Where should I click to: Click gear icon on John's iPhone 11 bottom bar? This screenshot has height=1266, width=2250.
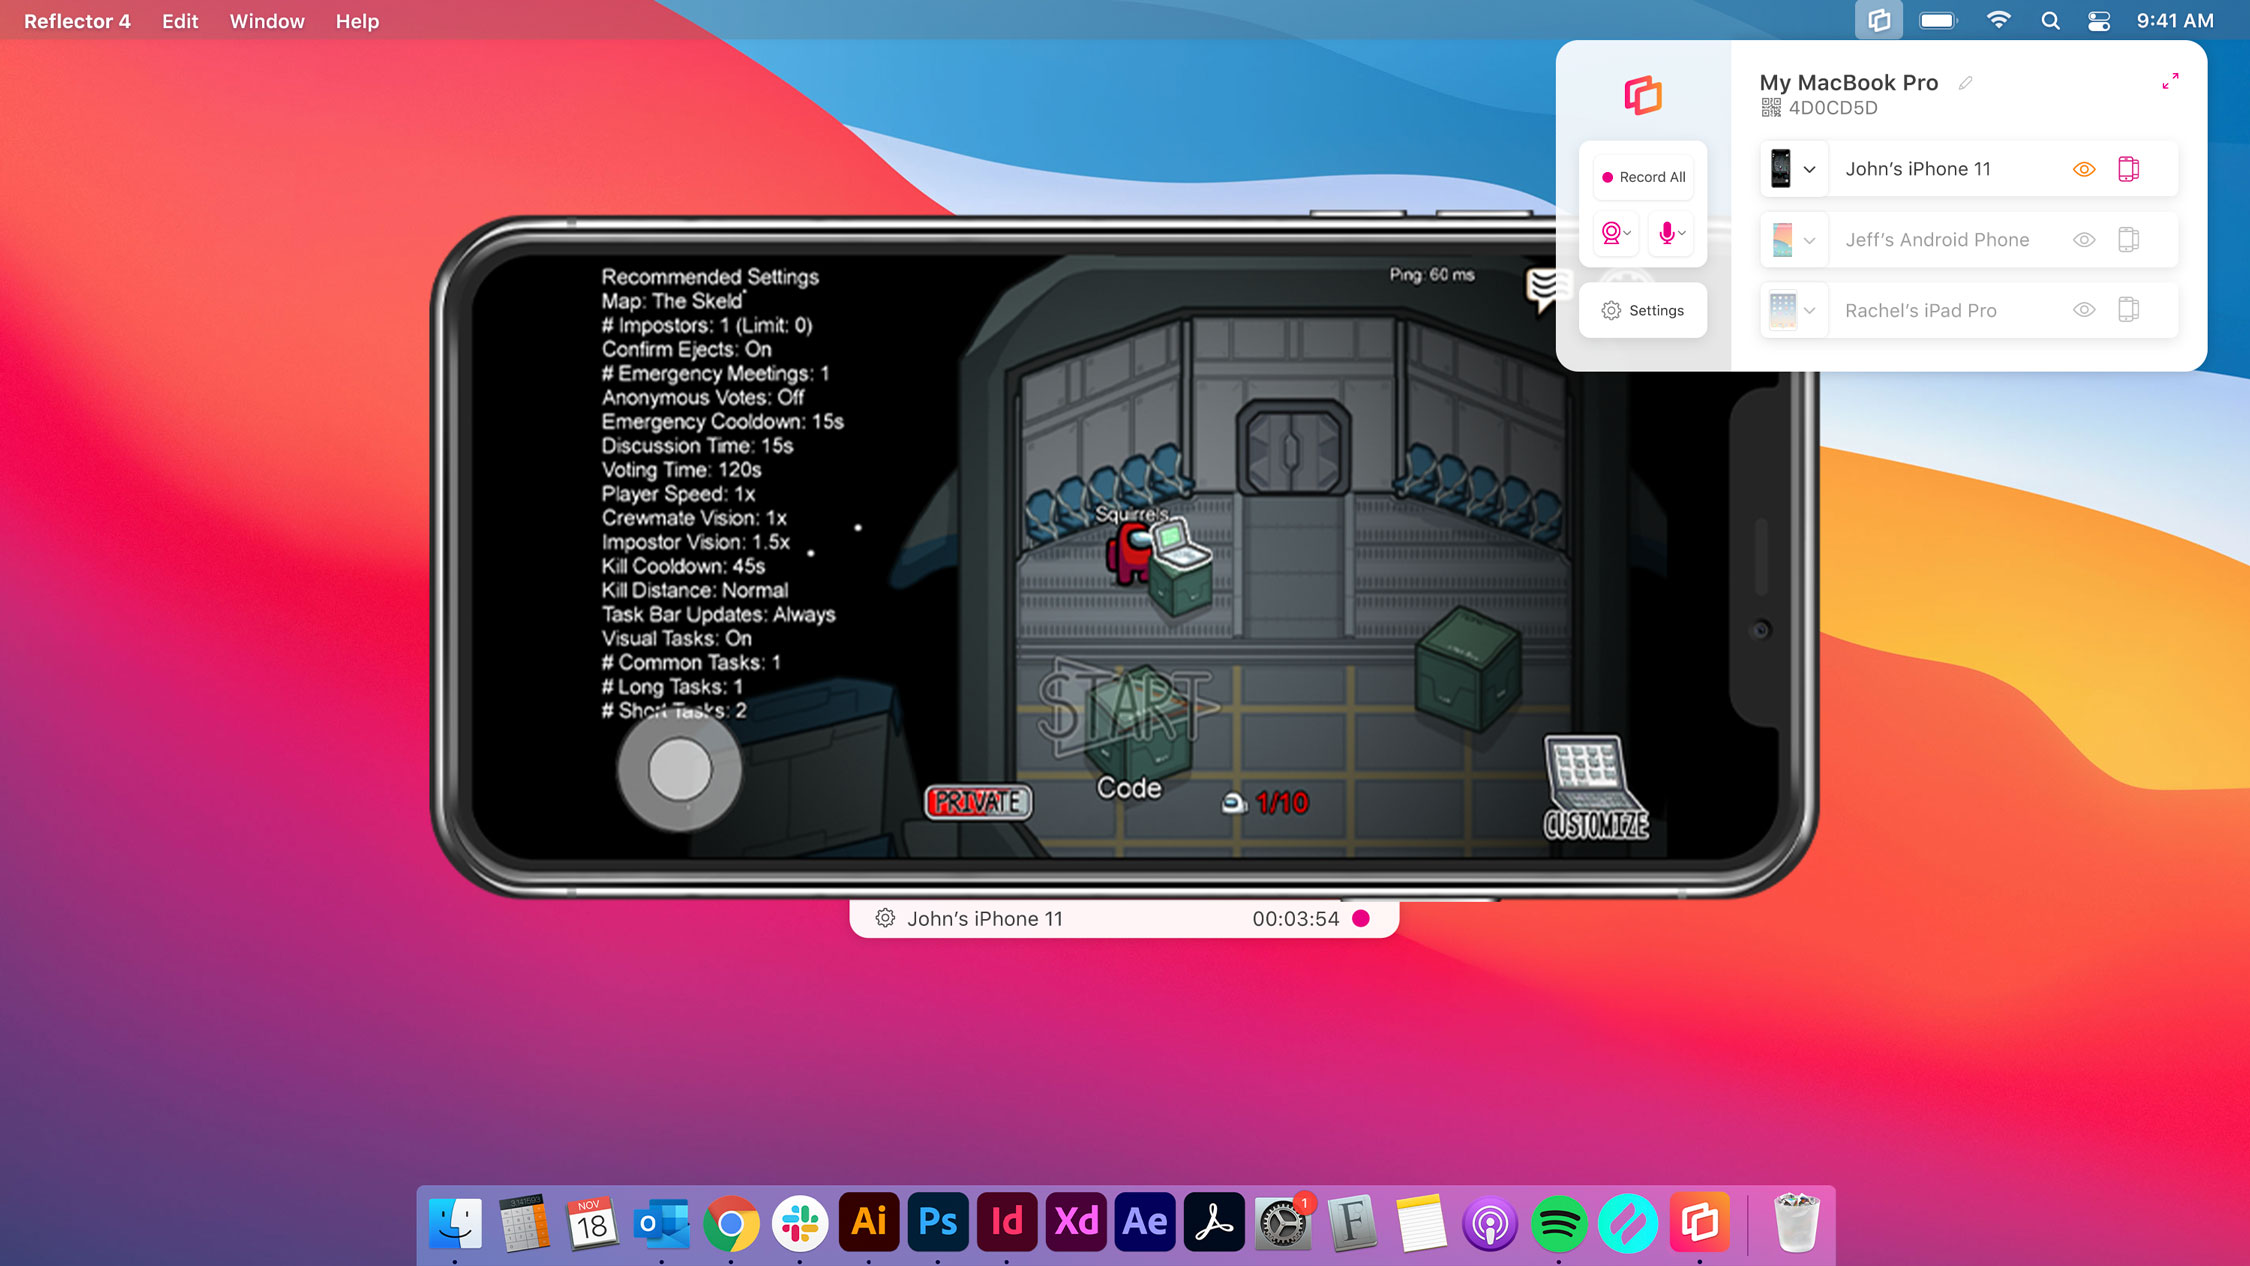[x=885, y=918]
